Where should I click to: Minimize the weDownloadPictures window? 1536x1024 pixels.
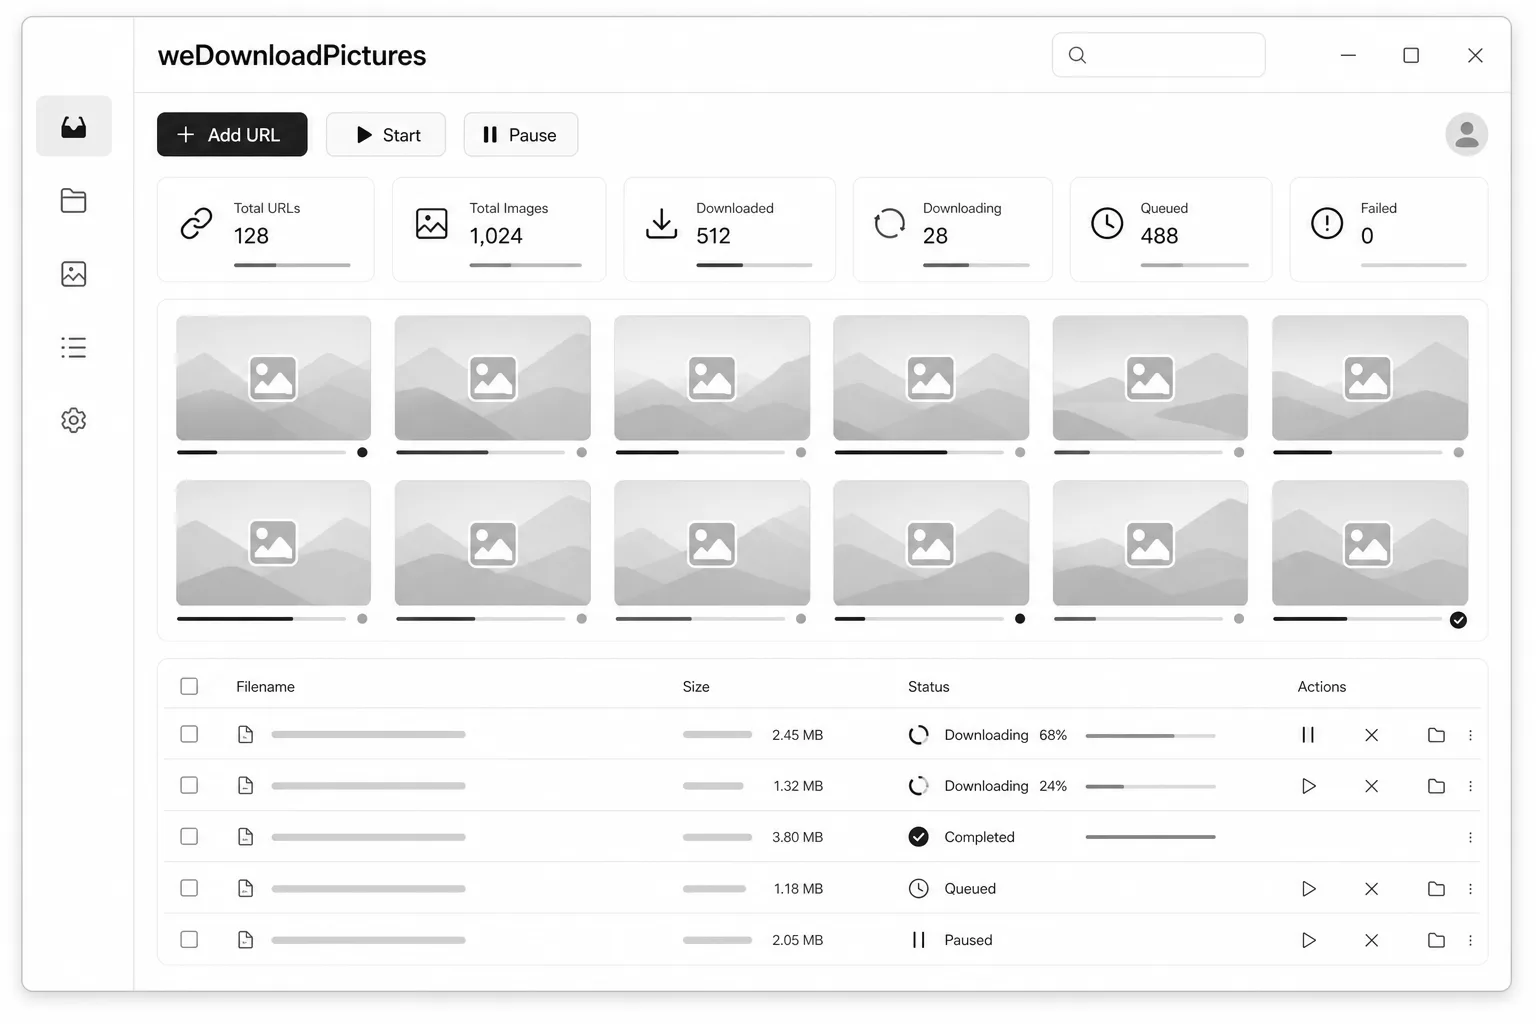1348,55
